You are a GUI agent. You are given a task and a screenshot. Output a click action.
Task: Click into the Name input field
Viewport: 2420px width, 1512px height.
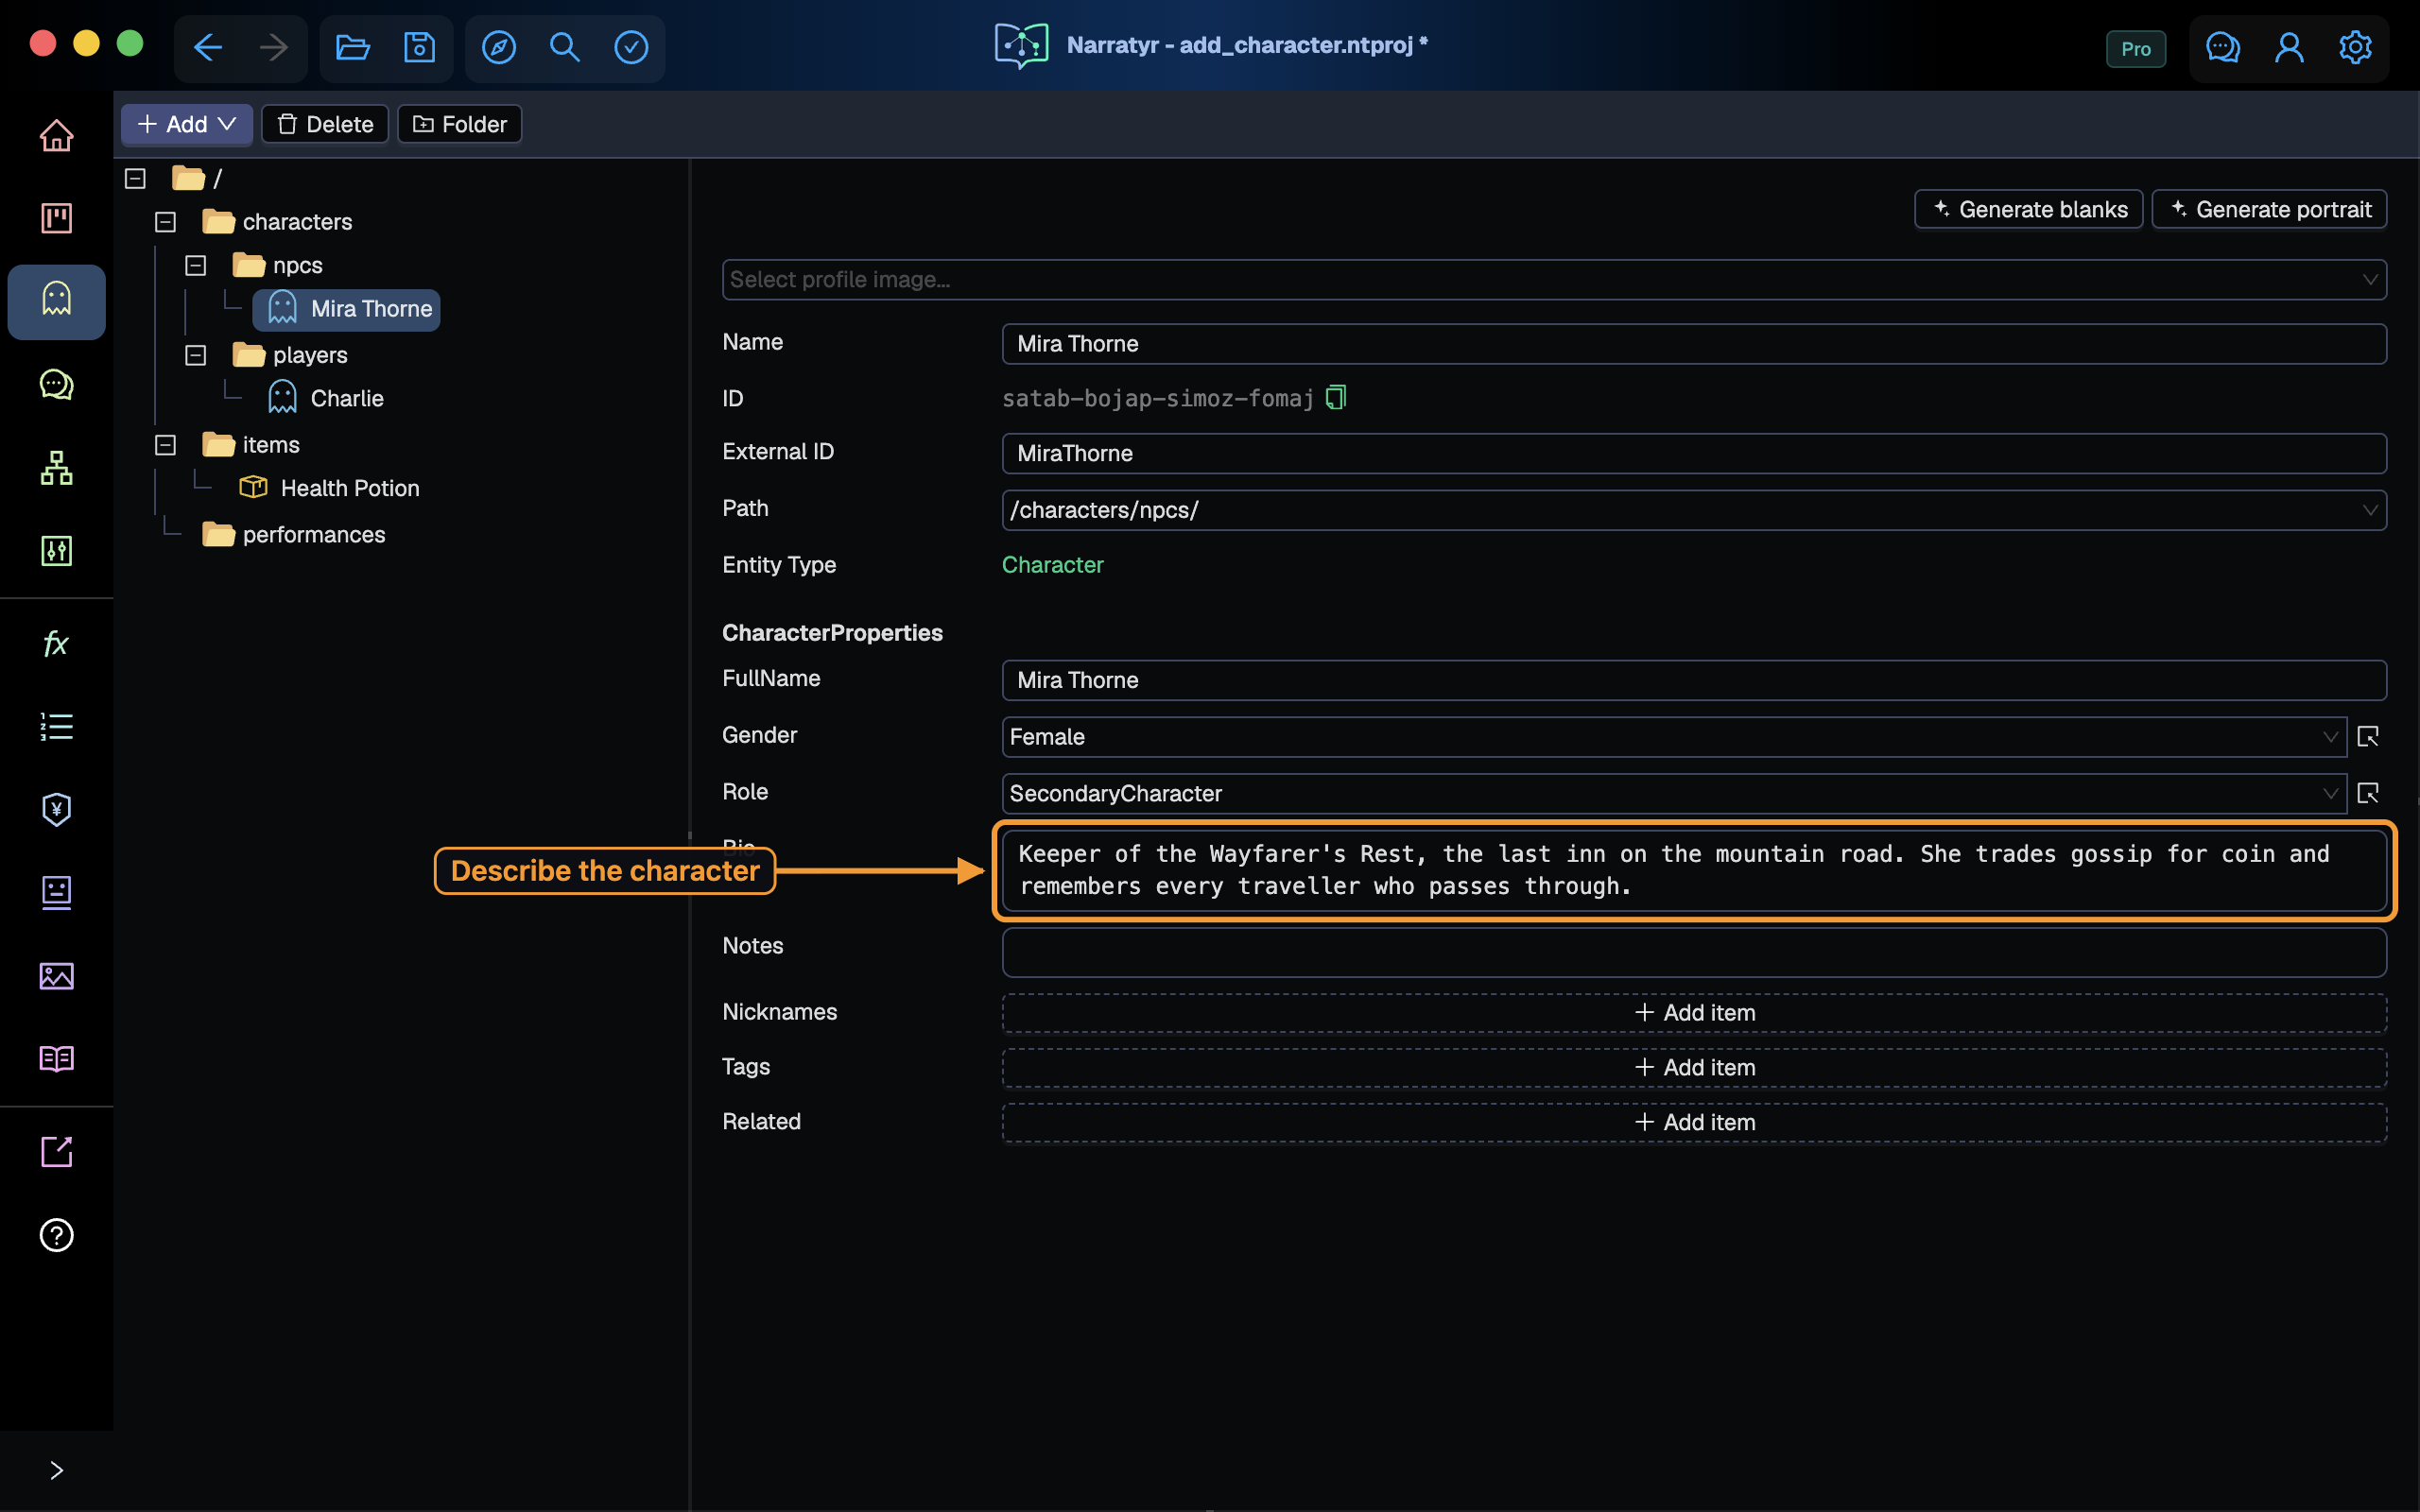[1694, 344]
